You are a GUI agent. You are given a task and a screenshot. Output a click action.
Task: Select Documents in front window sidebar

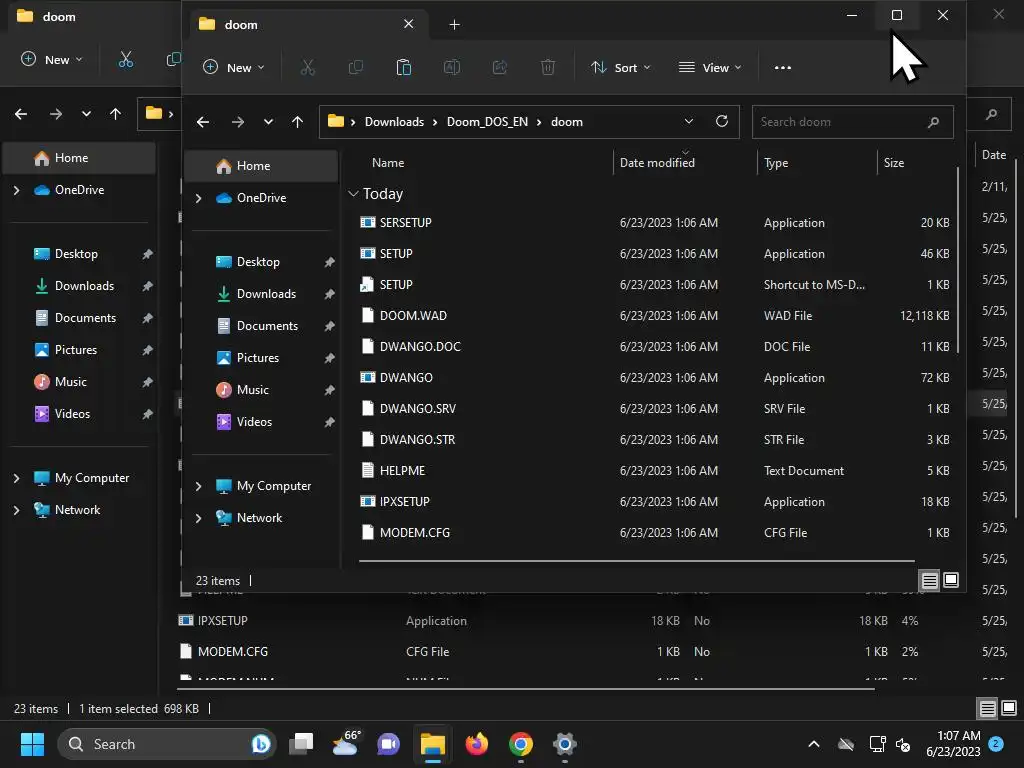261,326
